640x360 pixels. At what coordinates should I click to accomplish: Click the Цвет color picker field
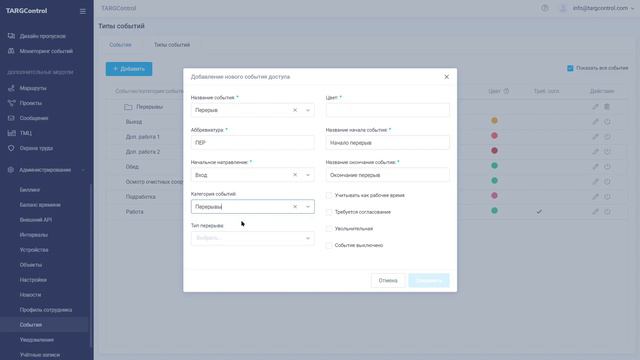(388, 110)
